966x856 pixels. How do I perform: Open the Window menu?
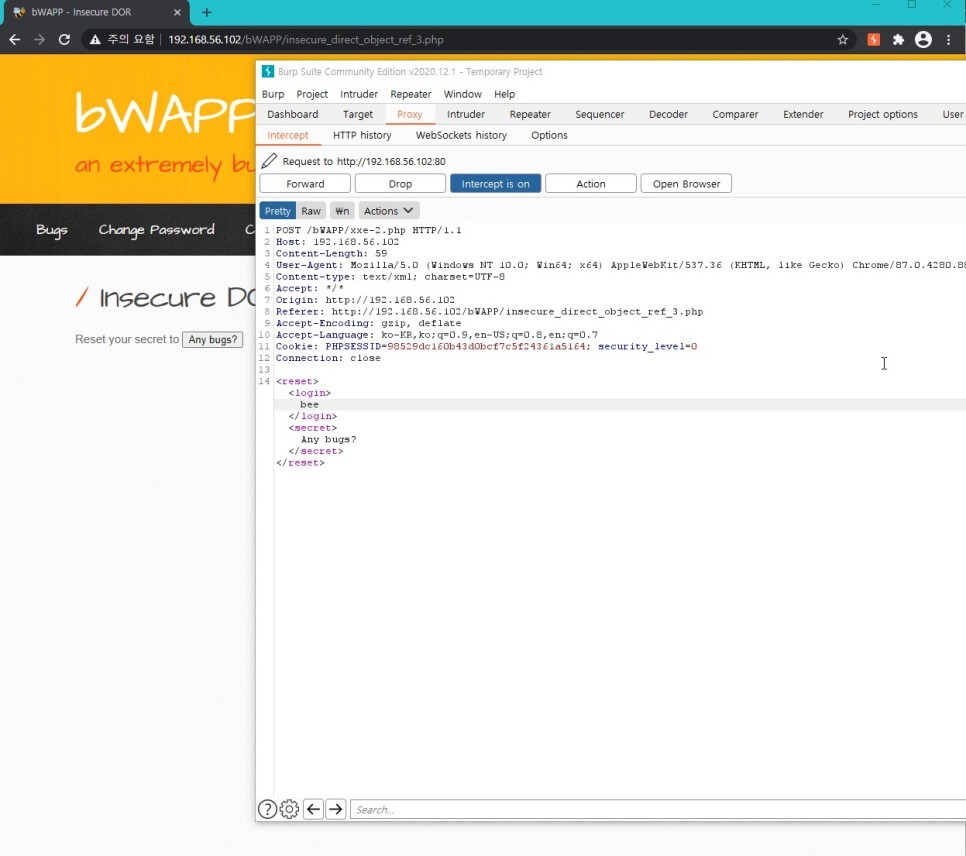coord(462,94)
